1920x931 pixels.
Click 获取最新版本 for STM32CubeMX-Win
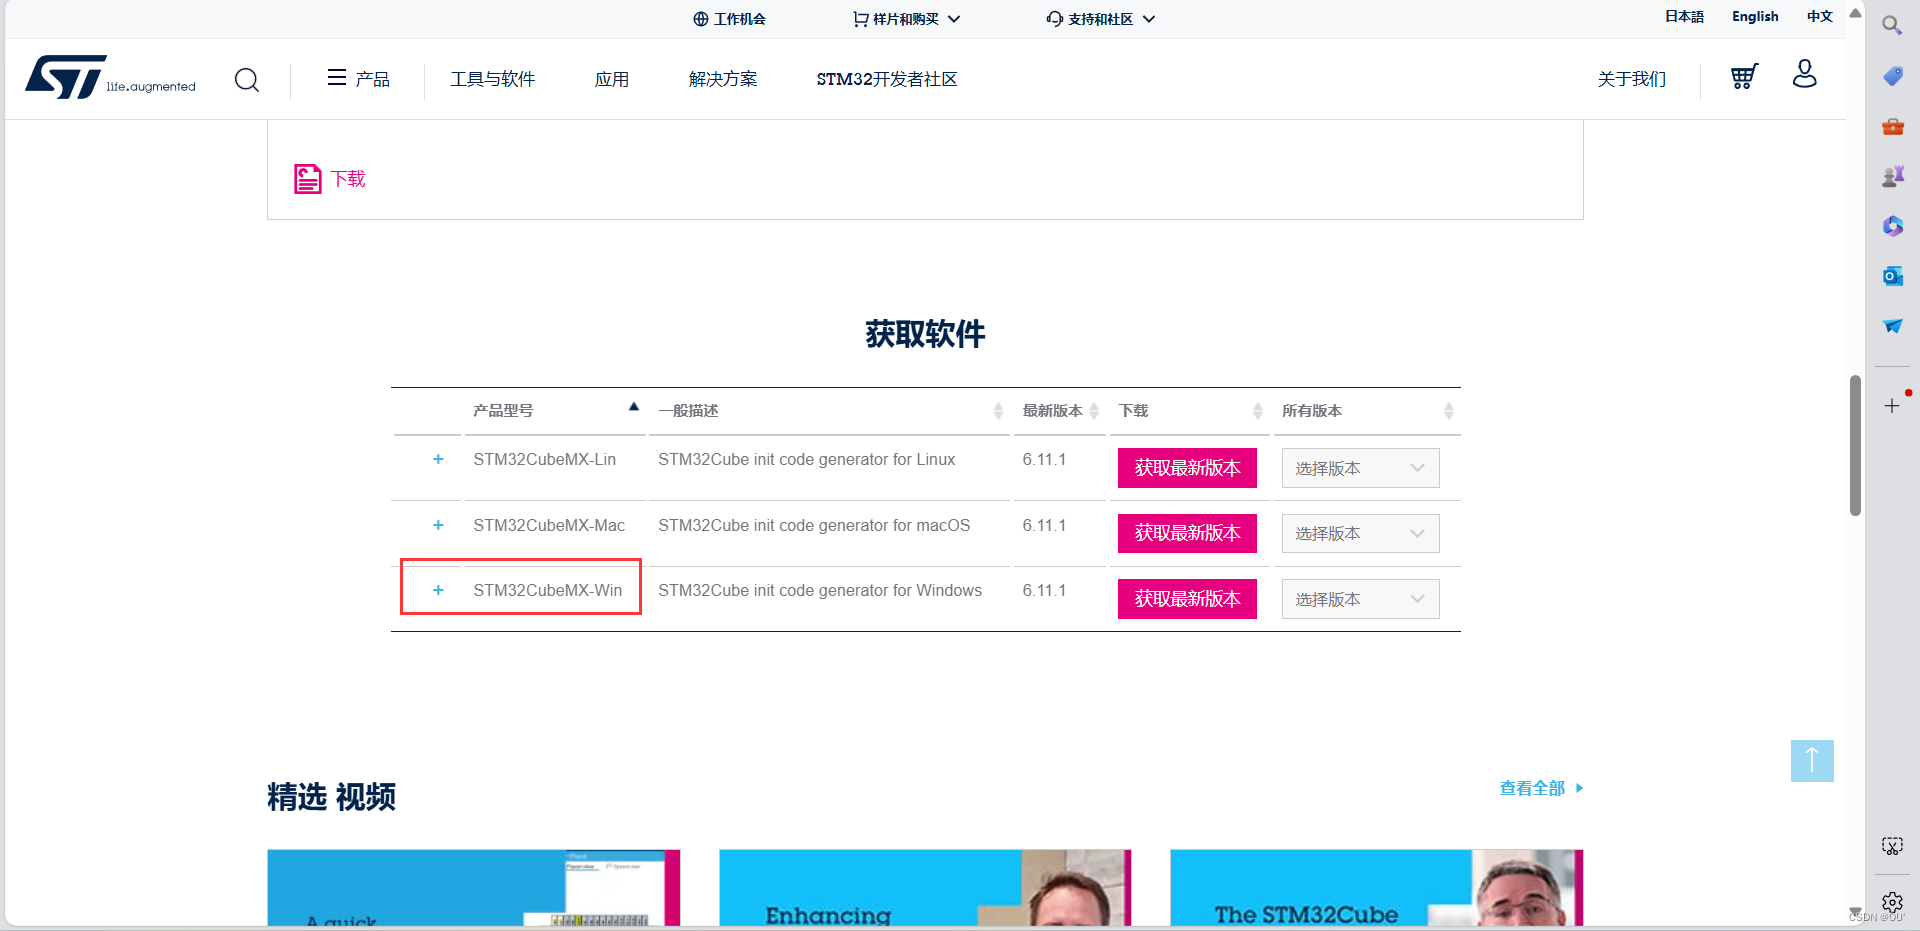pos(1187,599)
